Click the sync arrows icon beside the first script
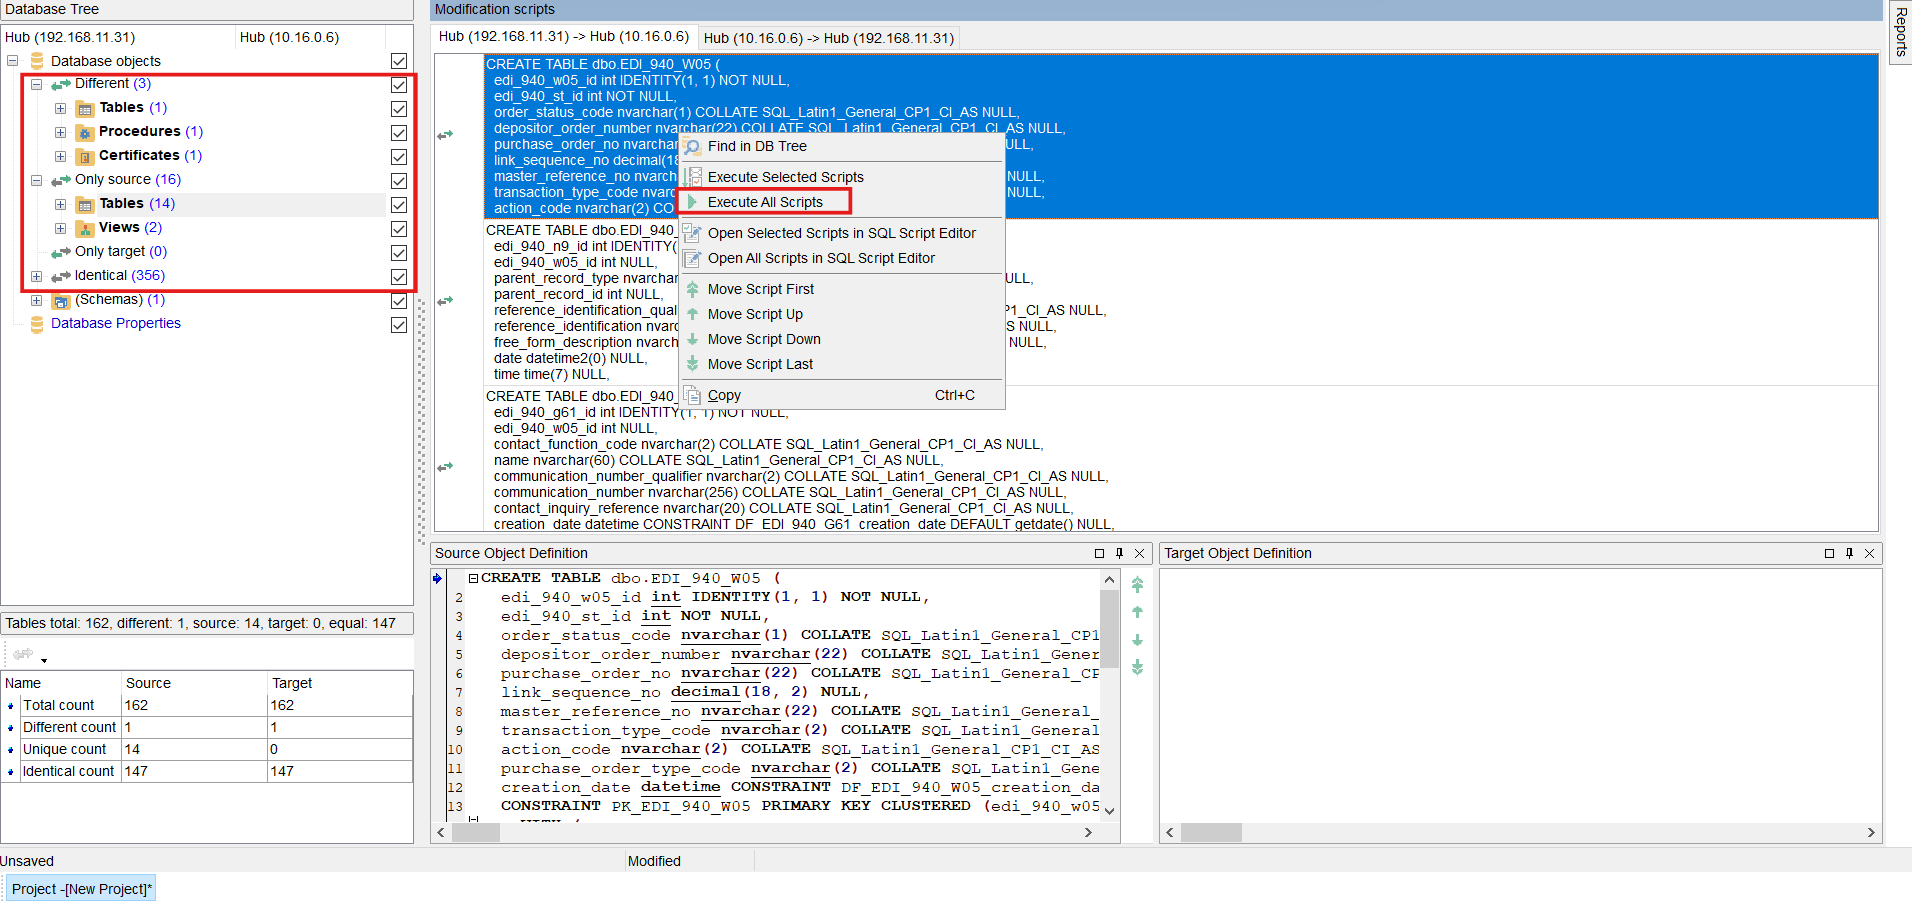1912x901 pixels. [446, 134]
